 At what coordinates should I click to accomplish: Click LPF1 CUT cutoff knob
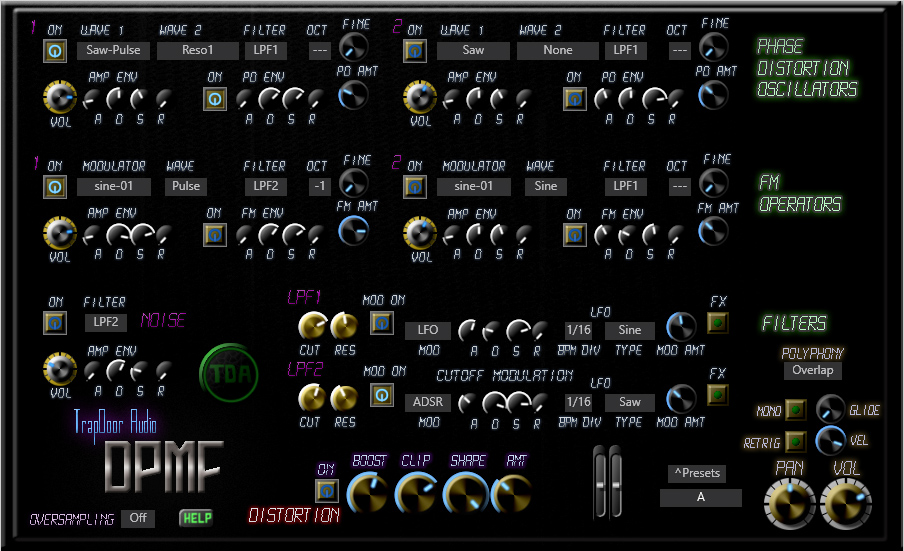tap(312, 326)
